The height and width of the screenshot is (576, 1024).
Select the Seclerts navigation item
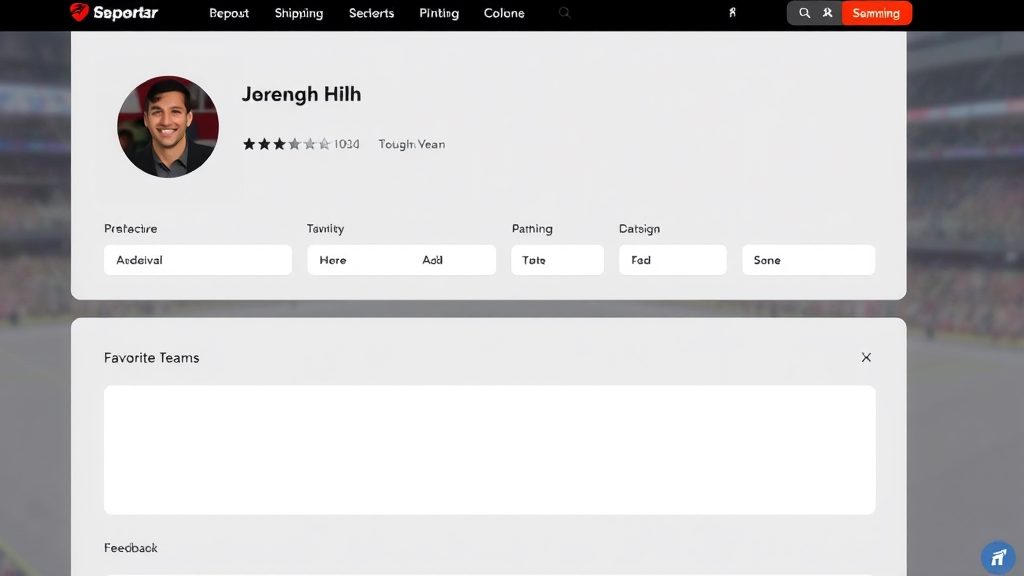coord(371,13)
